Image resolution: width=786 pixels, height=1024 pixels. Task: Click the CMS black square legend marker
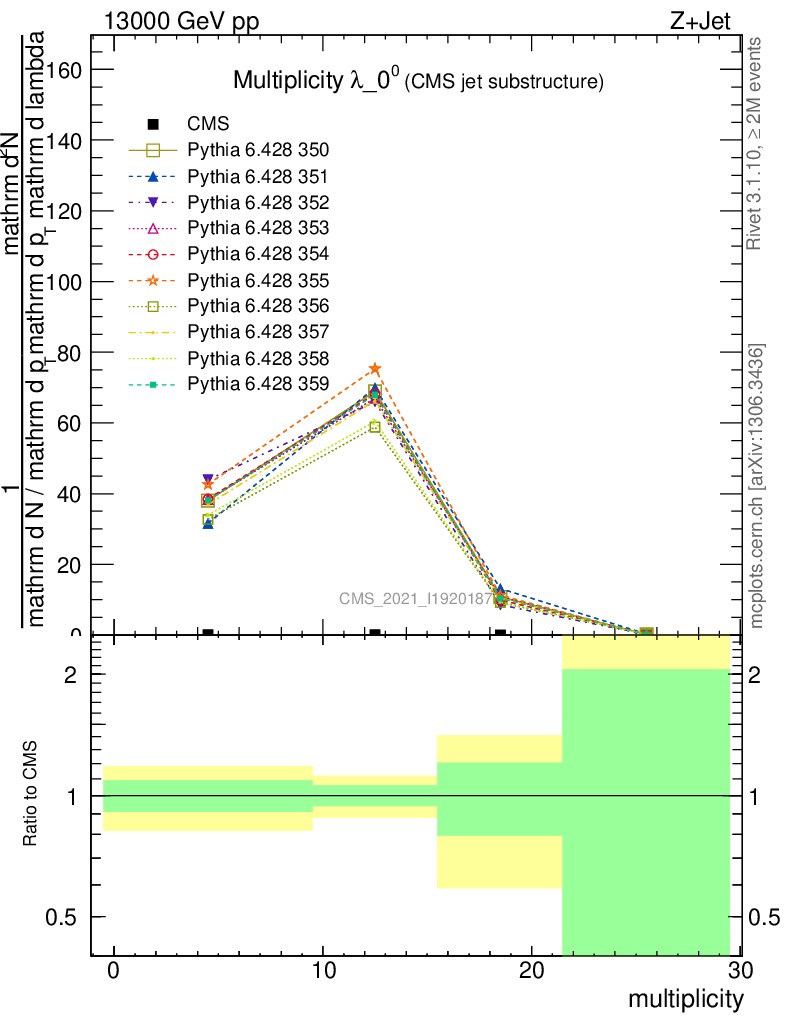click(x=153, y=124)
